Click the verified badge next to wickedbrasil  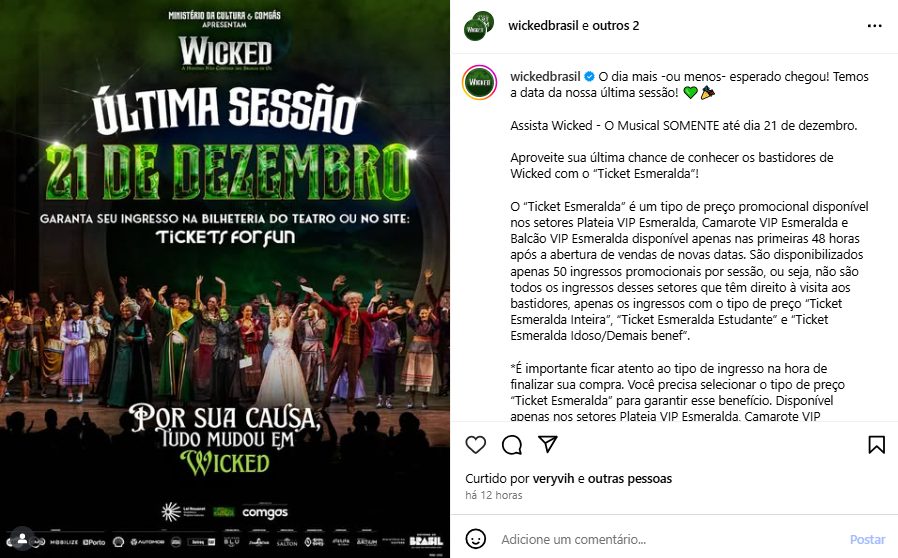point(589,76)
